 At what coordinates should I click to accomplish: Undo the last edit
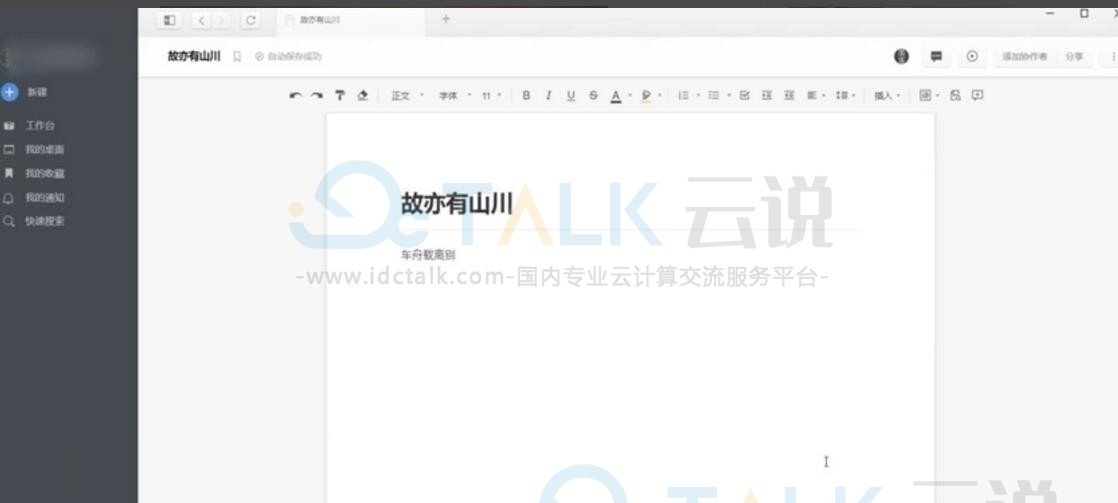coord(295,96)
